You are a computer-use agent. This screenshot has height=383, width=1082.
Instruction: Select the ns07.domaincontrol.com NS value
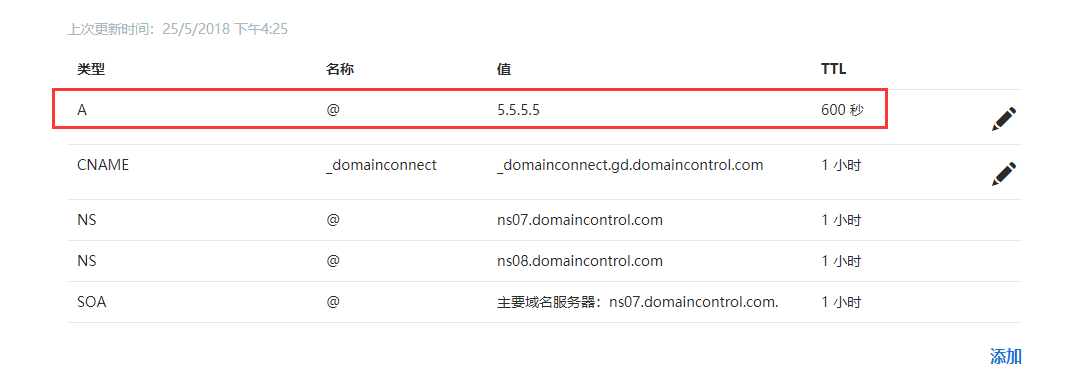(x=580, y=220)
